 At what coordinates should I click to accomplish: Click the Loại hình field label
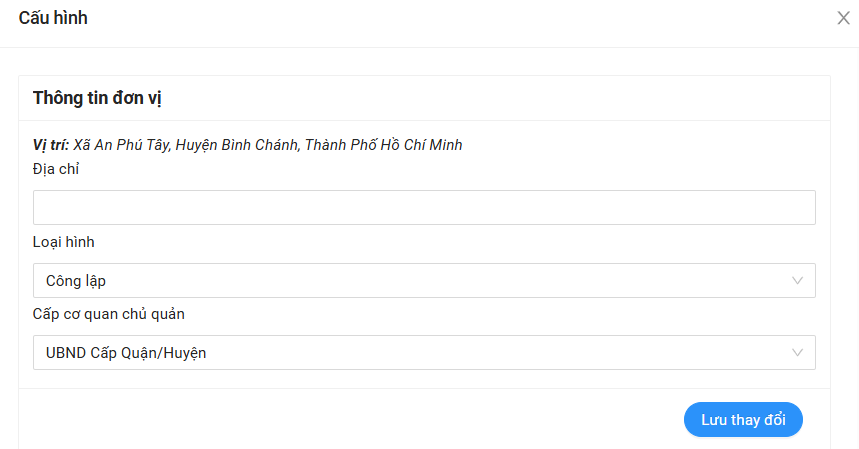pyautogui.click(x=64, y=242)
